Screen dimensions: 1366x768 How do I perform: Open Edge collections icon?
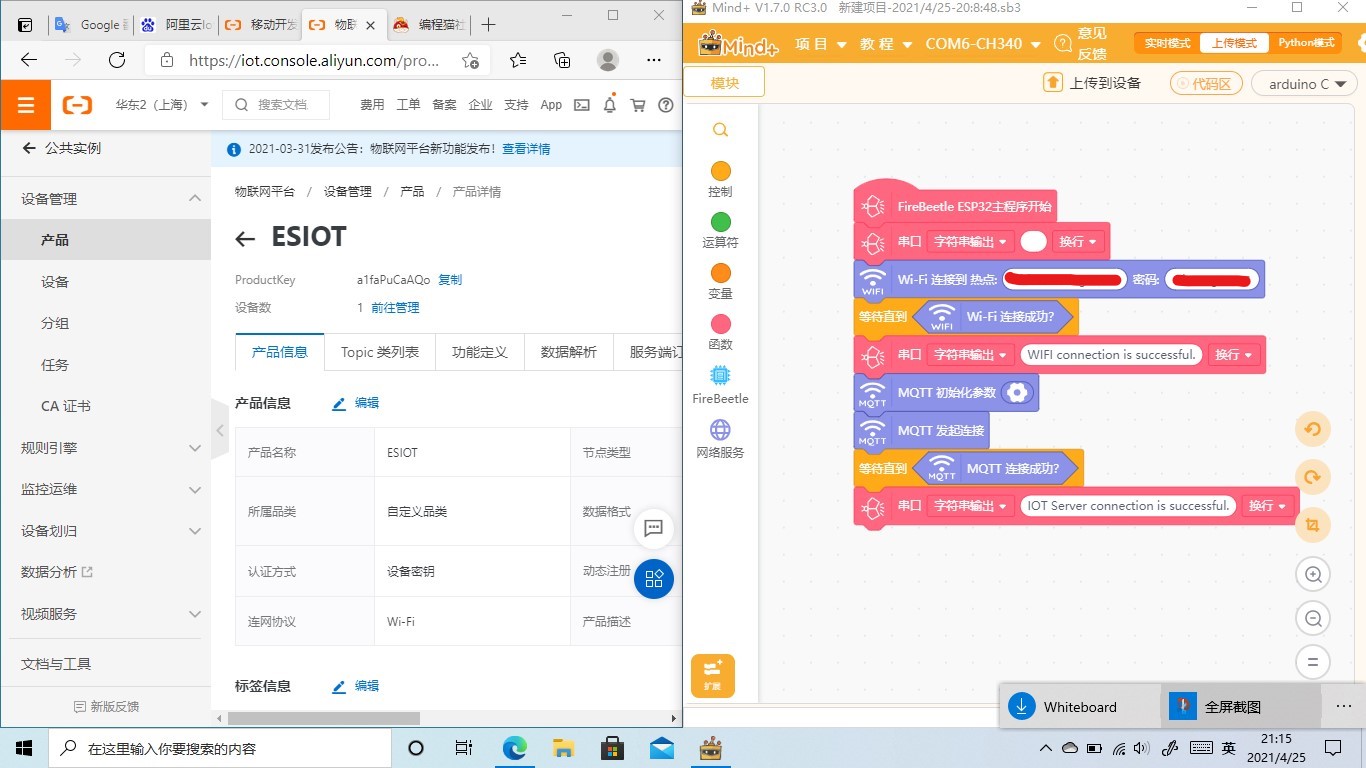562,60
